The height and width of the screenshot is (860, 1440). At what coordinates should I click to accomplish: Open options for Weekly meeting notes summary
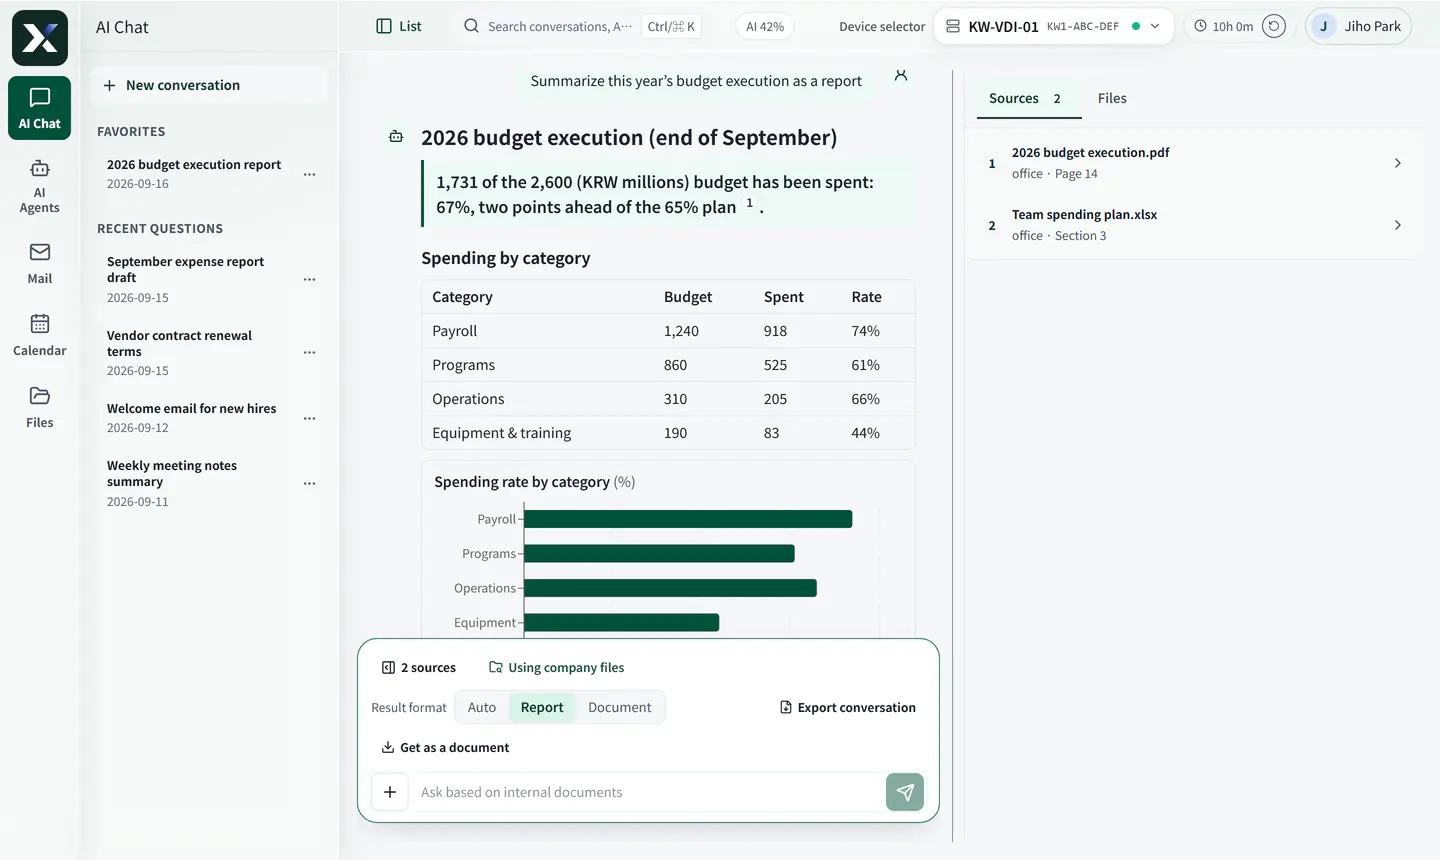point(310,483)
